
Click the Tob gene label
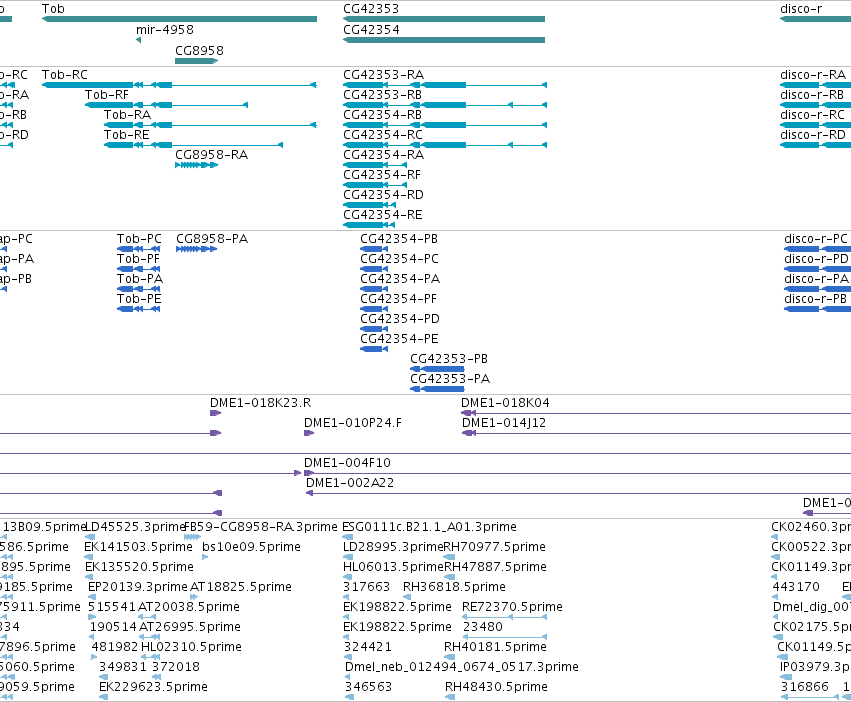coord(53,9)
